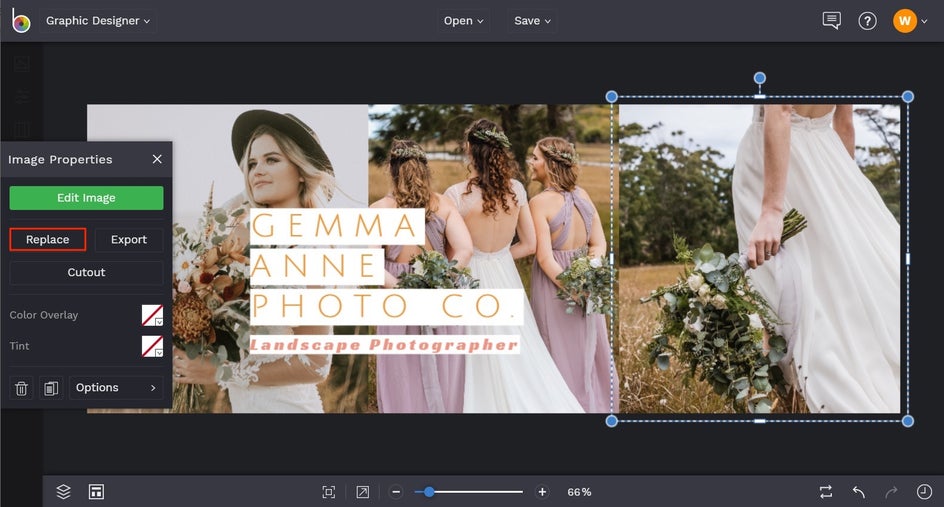Delete the image with the trash icon
Viewport: 944px width, 507px height.
click(21, 388)
